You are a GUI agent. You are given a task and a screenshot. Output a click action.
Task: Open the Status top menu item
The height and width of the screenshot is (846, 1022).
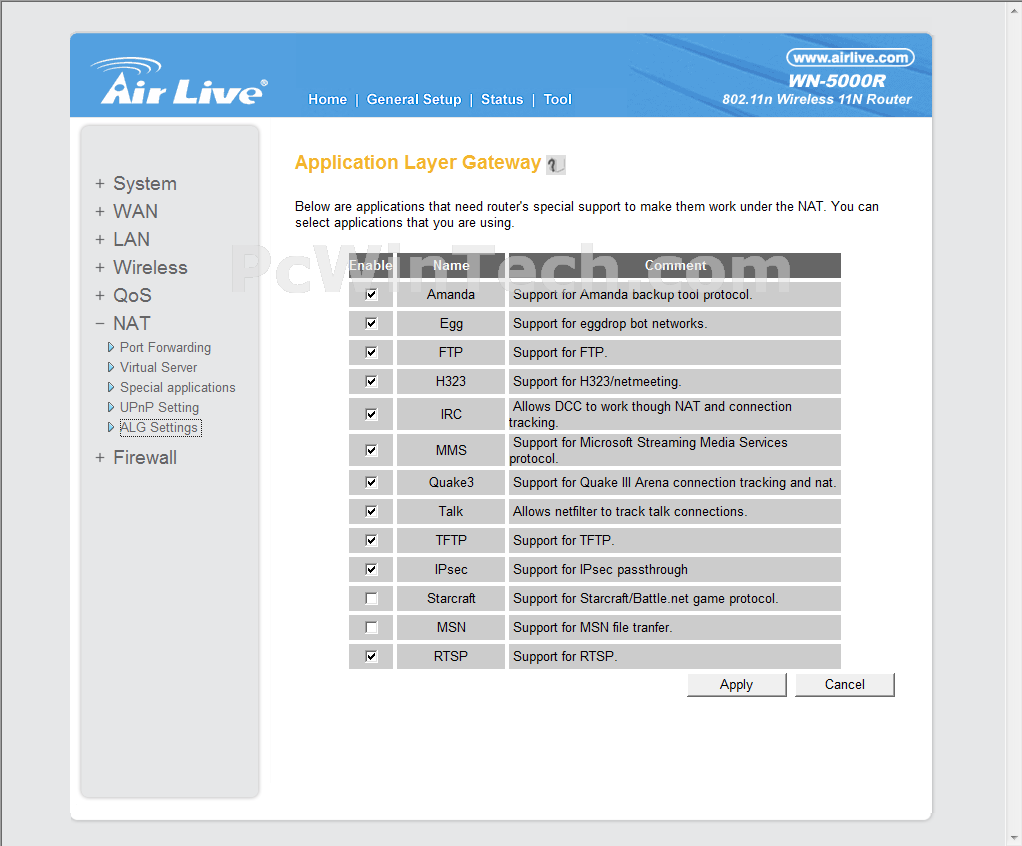(502, 99)
